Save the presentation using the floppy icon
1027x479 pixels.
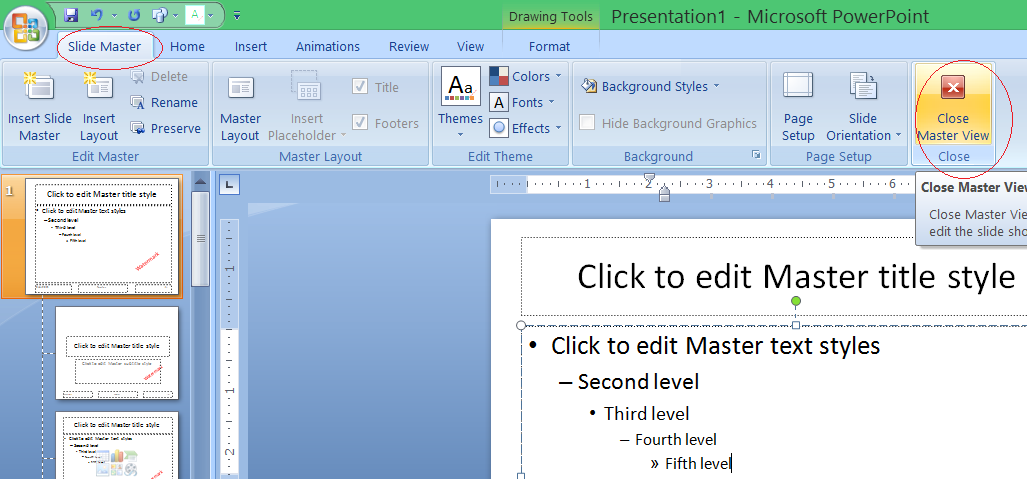click(71, 14)
